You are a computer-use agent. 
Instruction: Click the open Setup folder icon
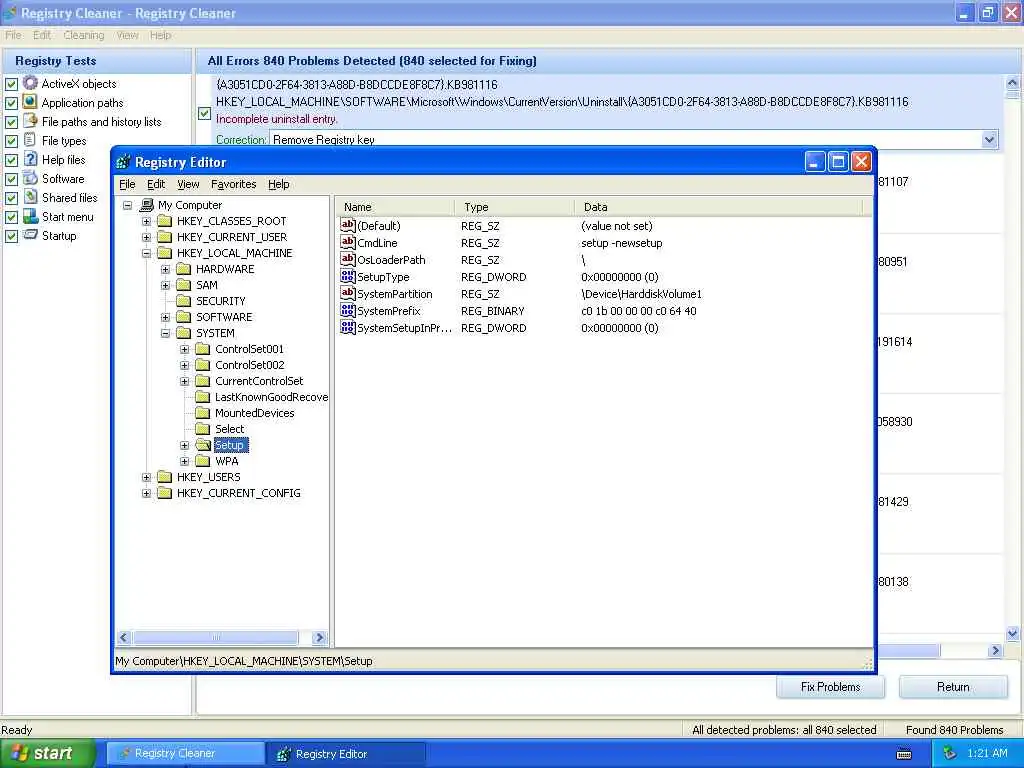(203, 445)
